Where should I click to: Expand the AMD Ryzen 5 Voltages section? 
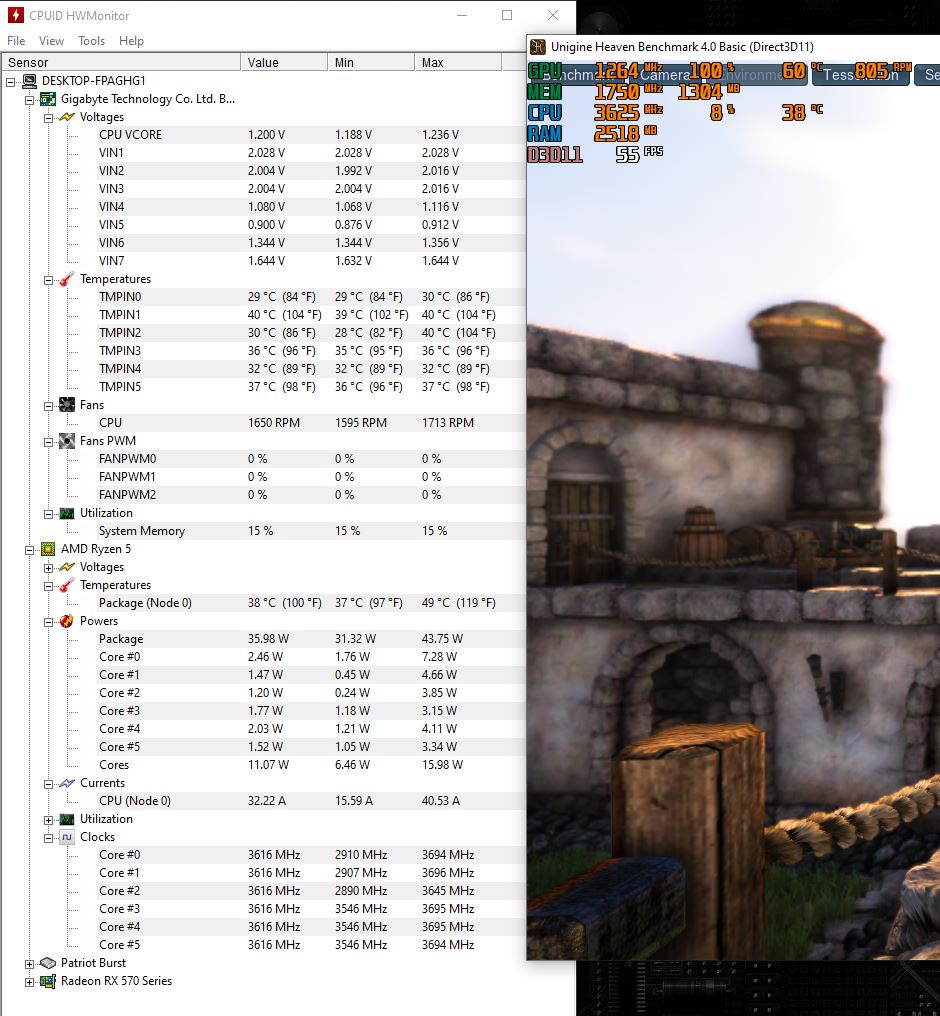pos(48,568)
